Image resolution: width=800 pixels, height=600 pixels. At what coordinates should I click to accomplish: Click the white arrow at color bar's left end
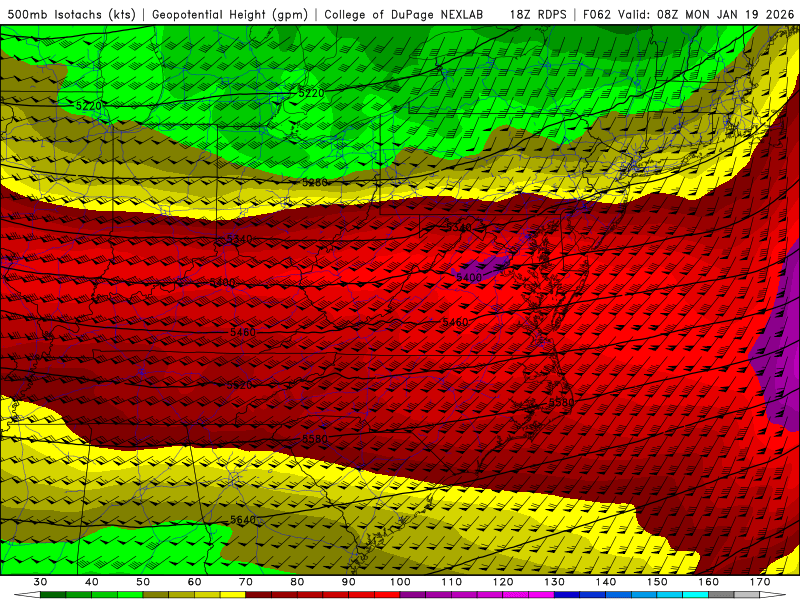[x=28, y=595]
